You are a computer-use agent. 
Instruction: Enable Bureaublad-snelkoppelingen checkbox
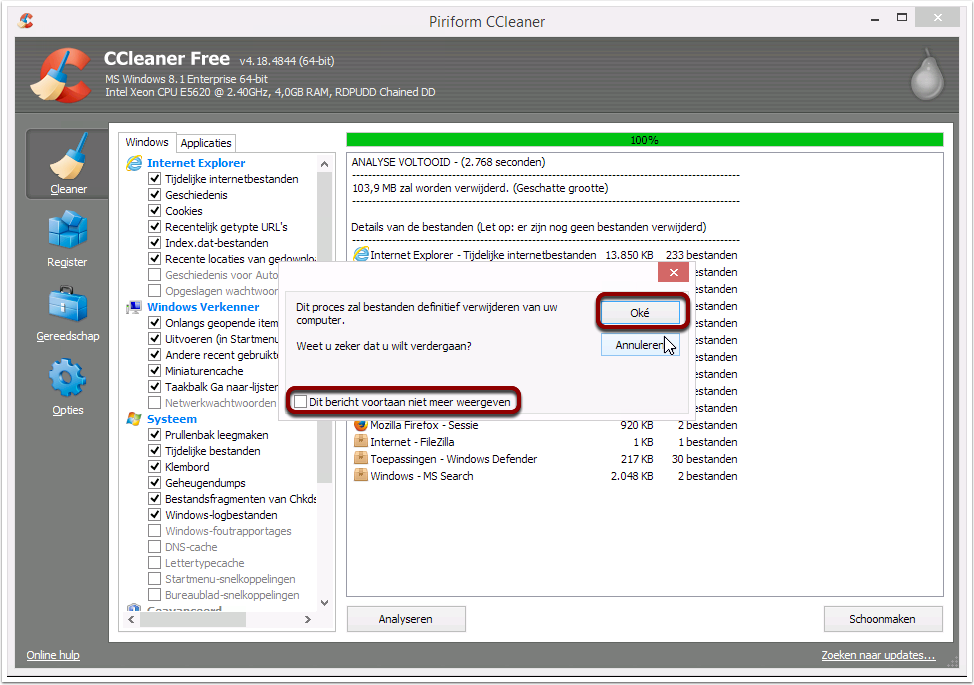coord(155,594)
